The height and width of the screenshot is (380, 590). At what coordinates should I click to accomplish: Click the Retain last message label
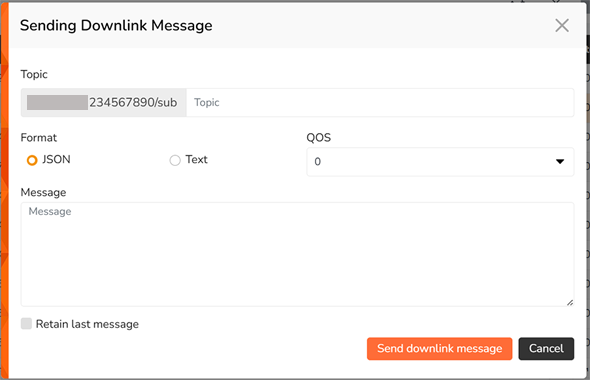pyautogui.click(x=87, y=324)
